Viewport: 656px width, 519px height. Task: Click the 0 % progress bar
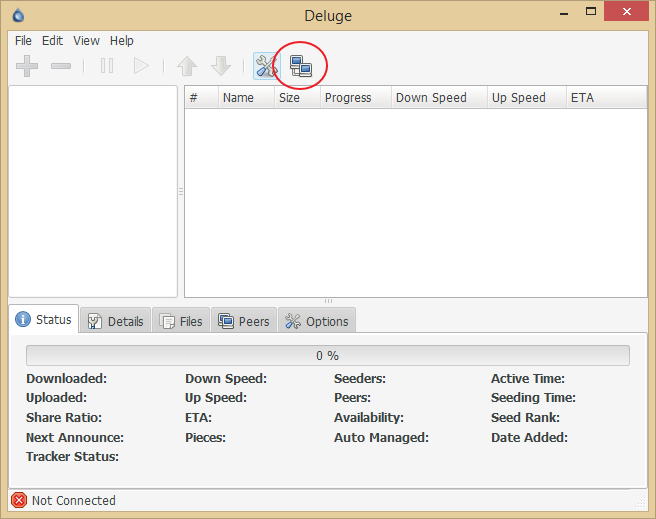pos(328,355)
